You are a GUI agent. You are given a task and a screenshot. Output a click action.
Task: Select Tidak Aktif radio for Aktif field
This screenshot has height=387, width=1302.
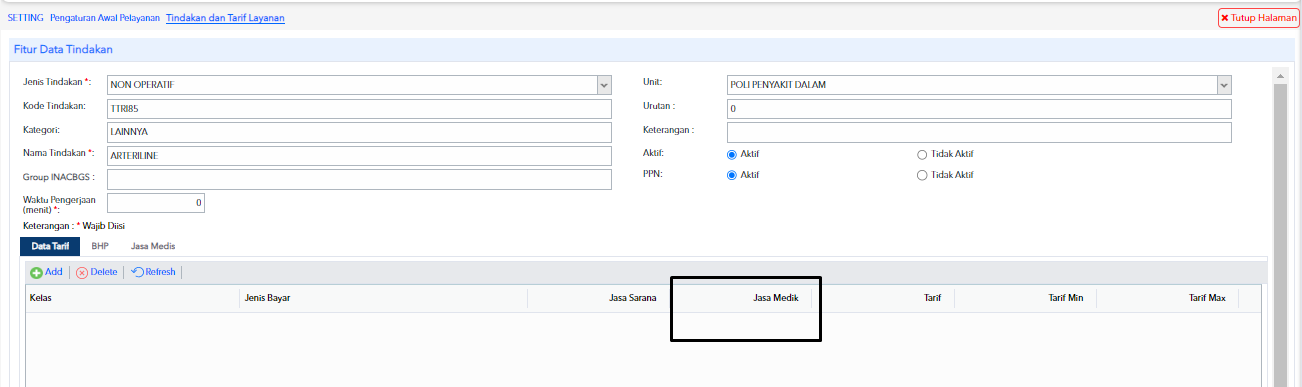tap(922, 154)
